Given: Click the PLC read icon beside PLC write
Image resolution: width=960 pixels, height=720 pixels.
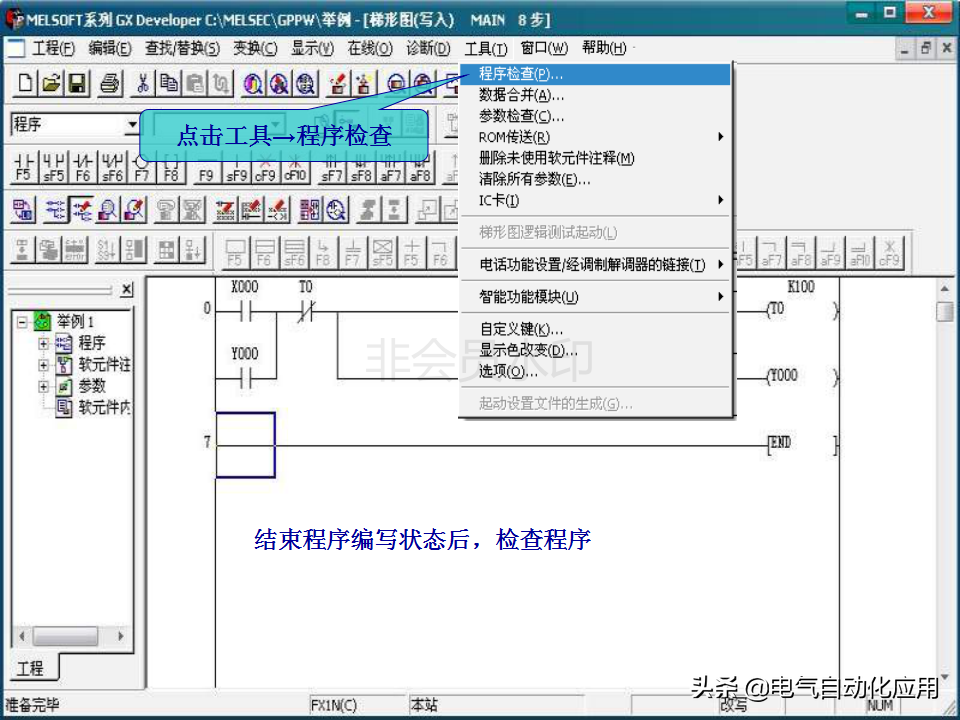Looking at the screenshot, I should coord(364,83).
